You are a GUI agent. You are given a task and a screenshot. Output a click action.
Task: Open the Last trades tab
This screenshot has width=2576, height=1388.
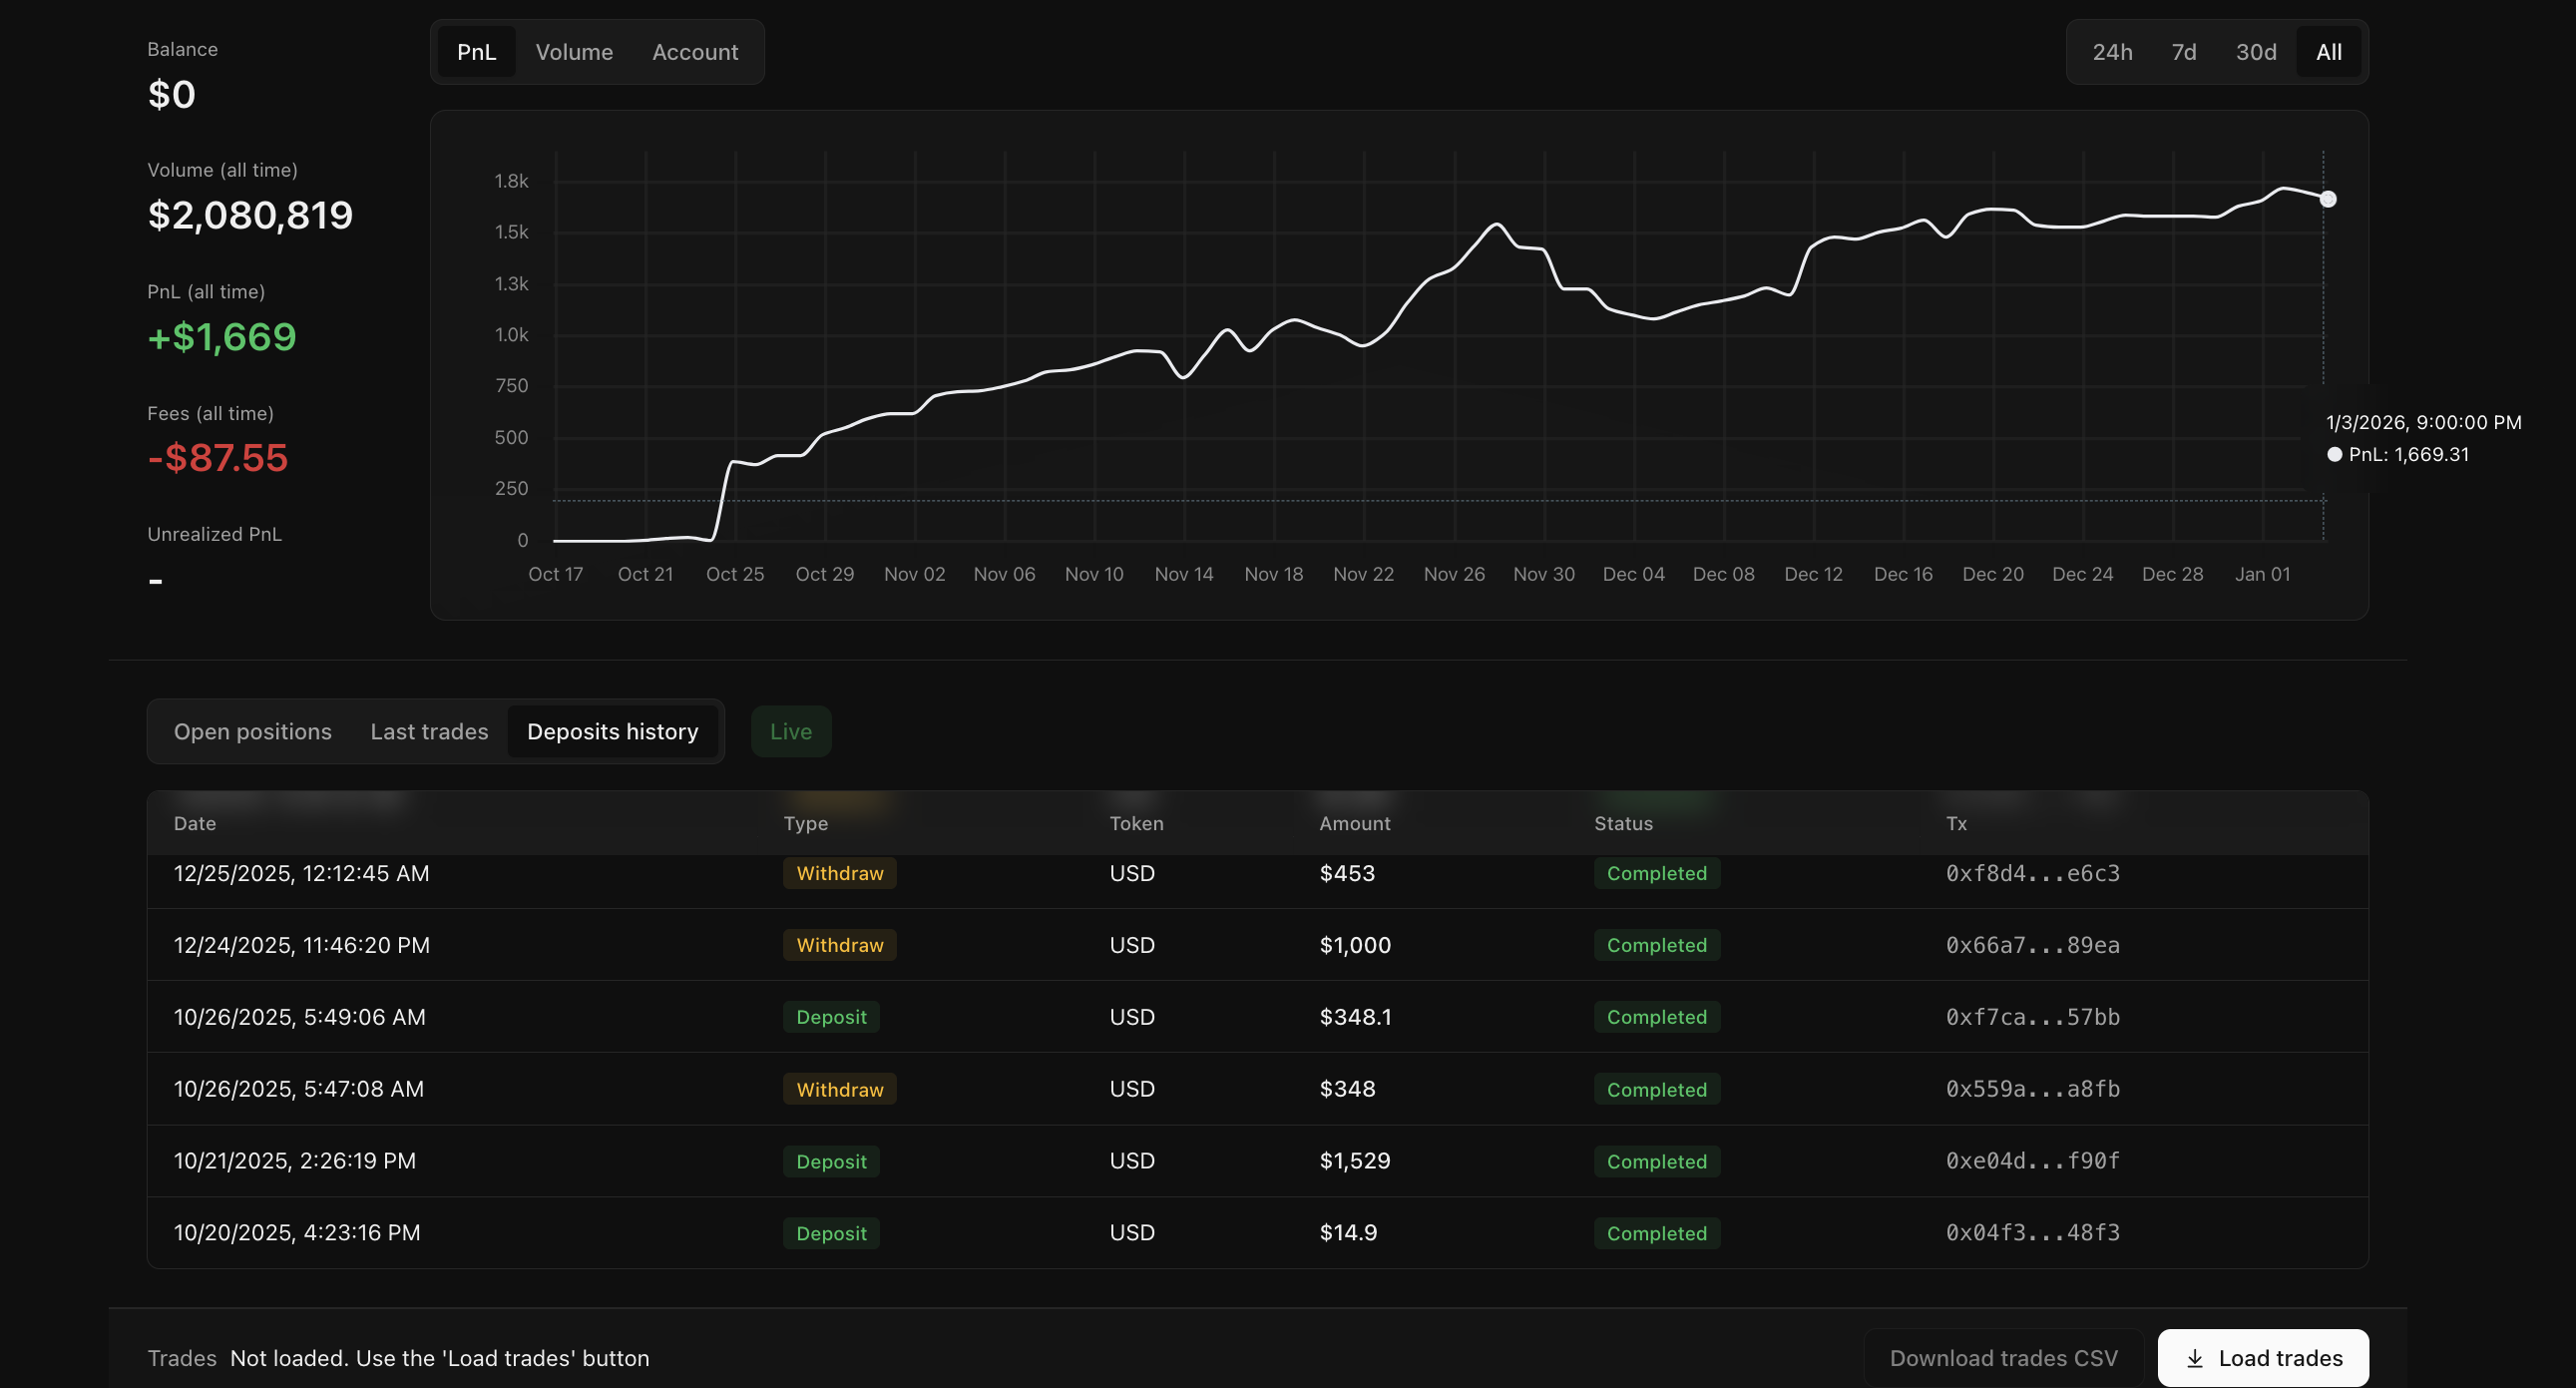tap(428, 731)
